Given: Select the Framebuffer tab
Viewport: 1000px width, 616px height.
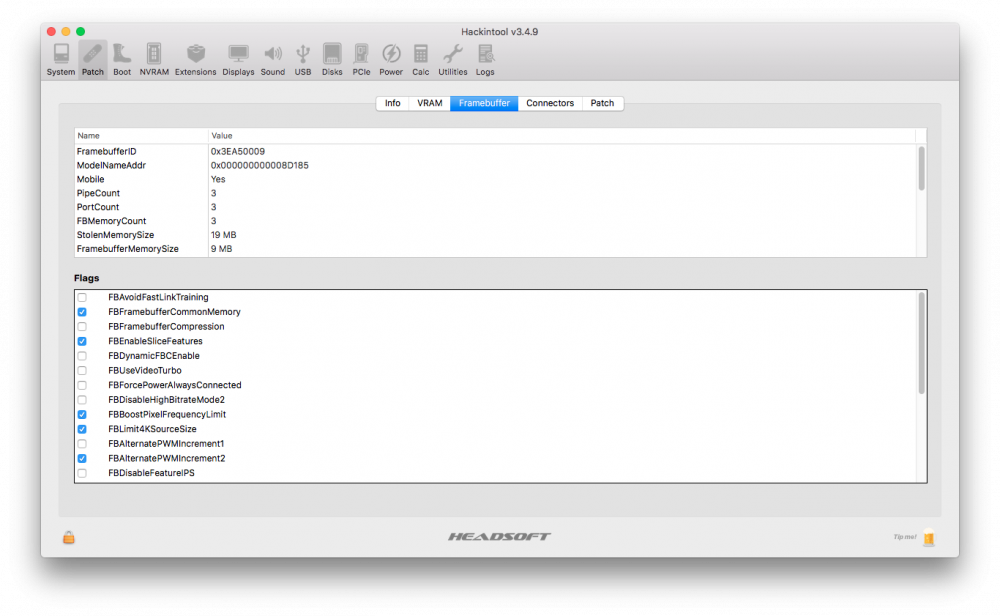Looking at the screenshot, I should 484,103.
